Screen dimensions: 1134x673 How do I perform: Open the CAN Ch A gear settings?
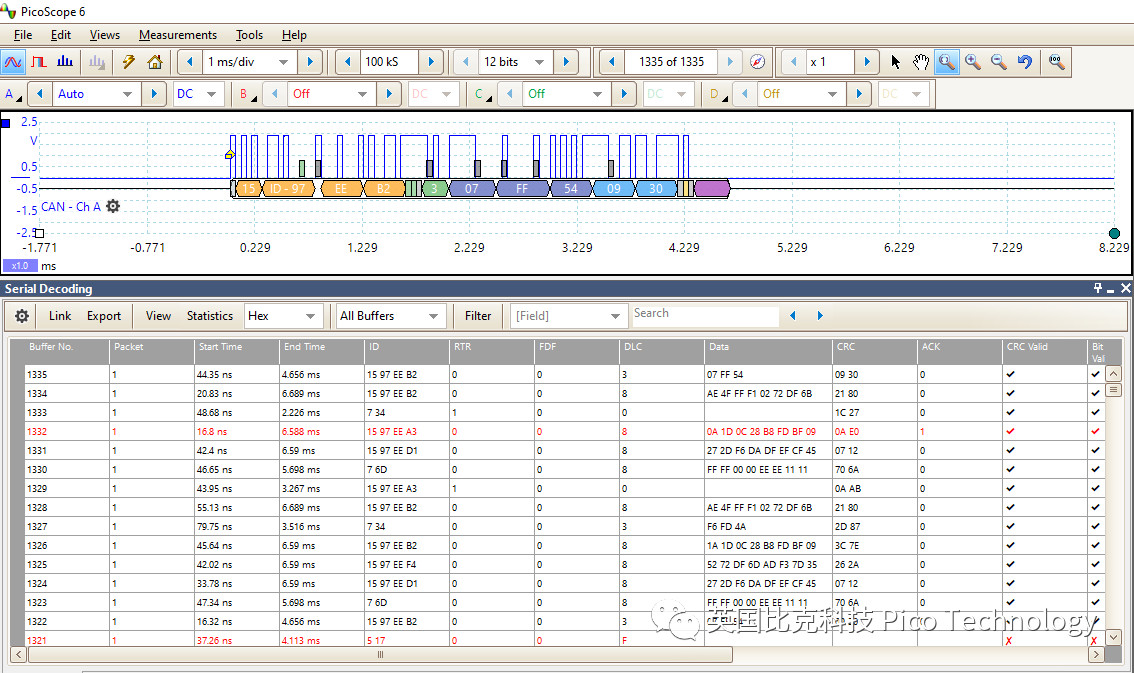113,206
